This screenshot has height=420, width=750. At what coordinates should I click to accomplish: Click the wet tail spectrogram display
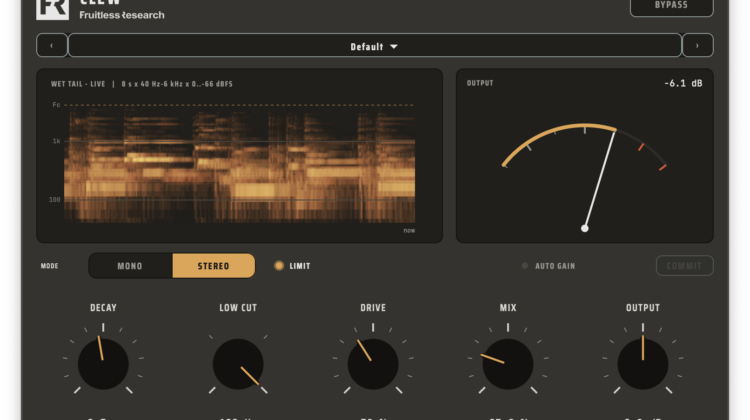tap(239, 165)
